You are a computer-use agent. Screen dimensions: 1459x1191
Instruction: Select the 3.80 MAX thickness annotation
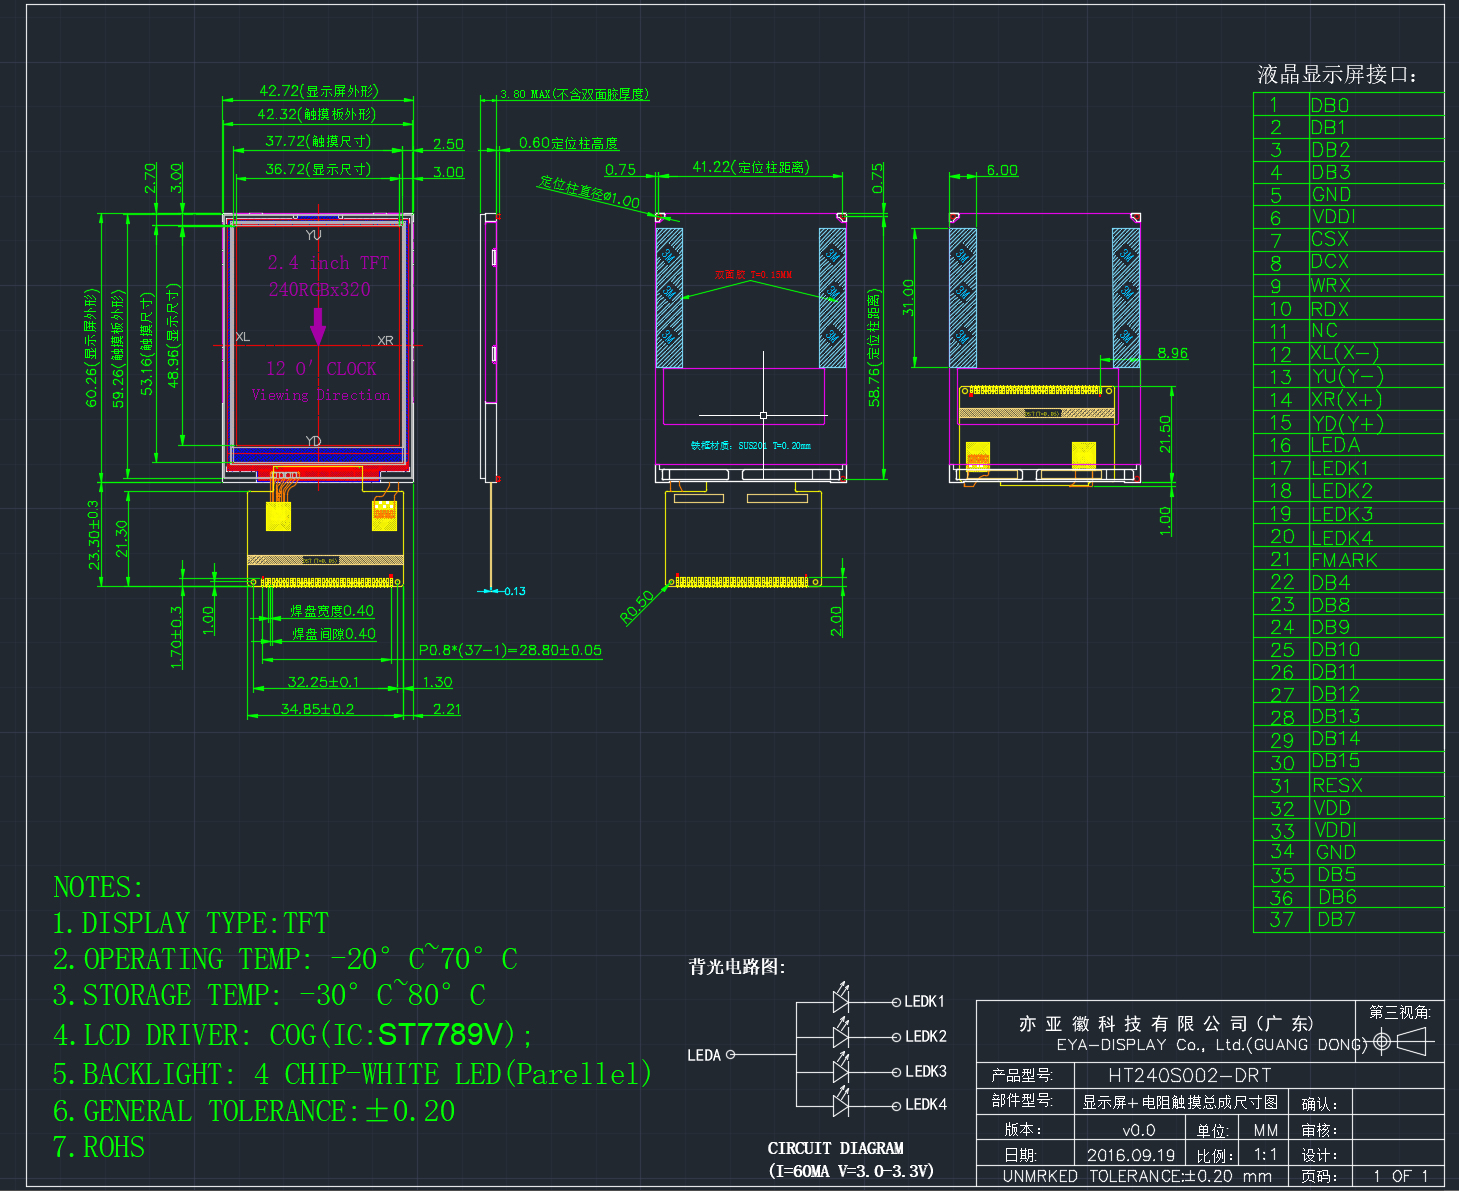pos(575,94)
